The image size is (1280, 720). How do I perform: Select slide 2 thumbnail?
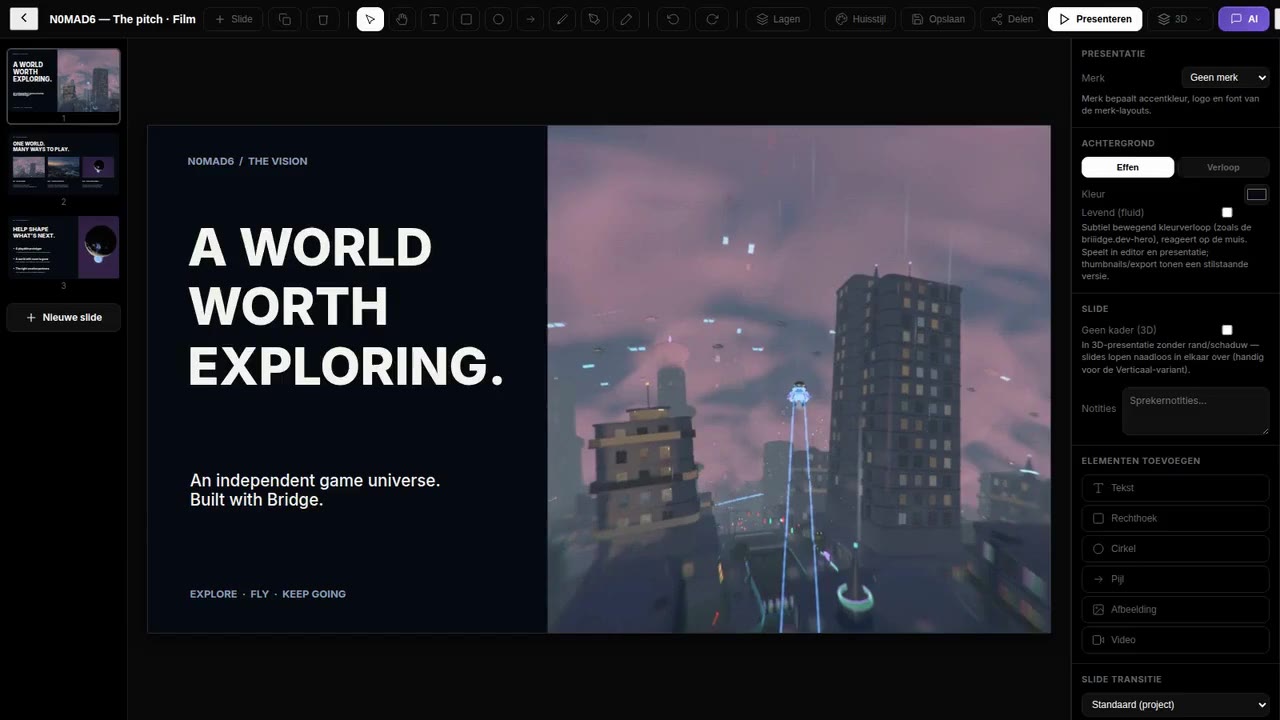pyautogui.click(x=64, y=163)
